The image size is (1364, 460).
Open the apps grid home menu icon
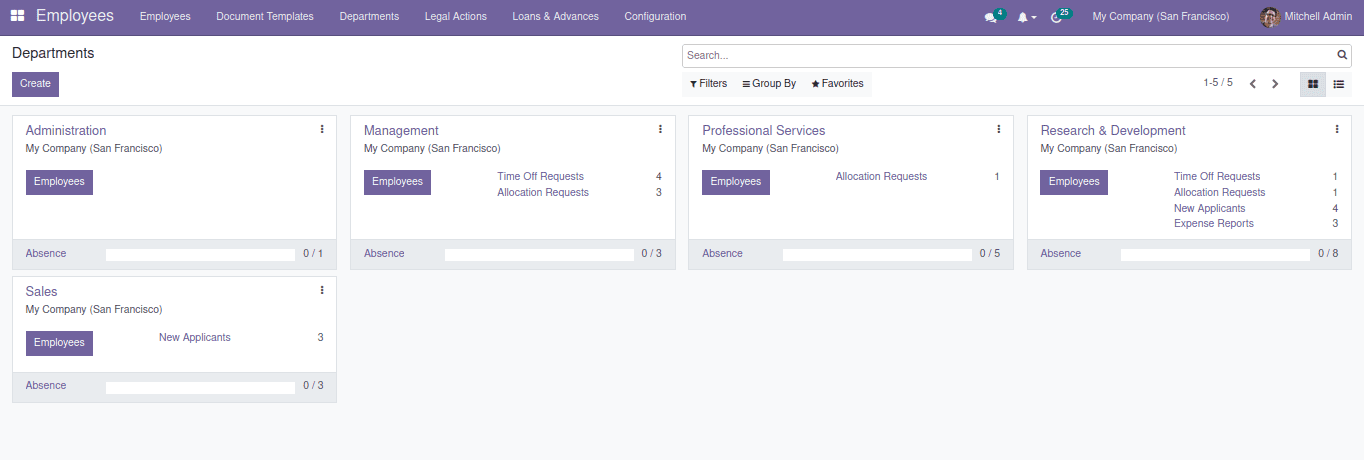[17, 16]
